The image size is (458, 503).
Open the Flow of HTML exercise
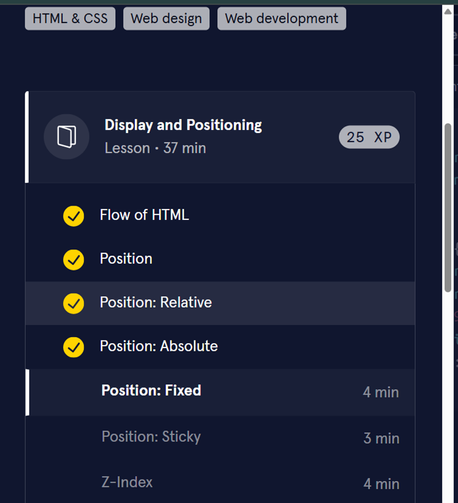coord(220,216)
